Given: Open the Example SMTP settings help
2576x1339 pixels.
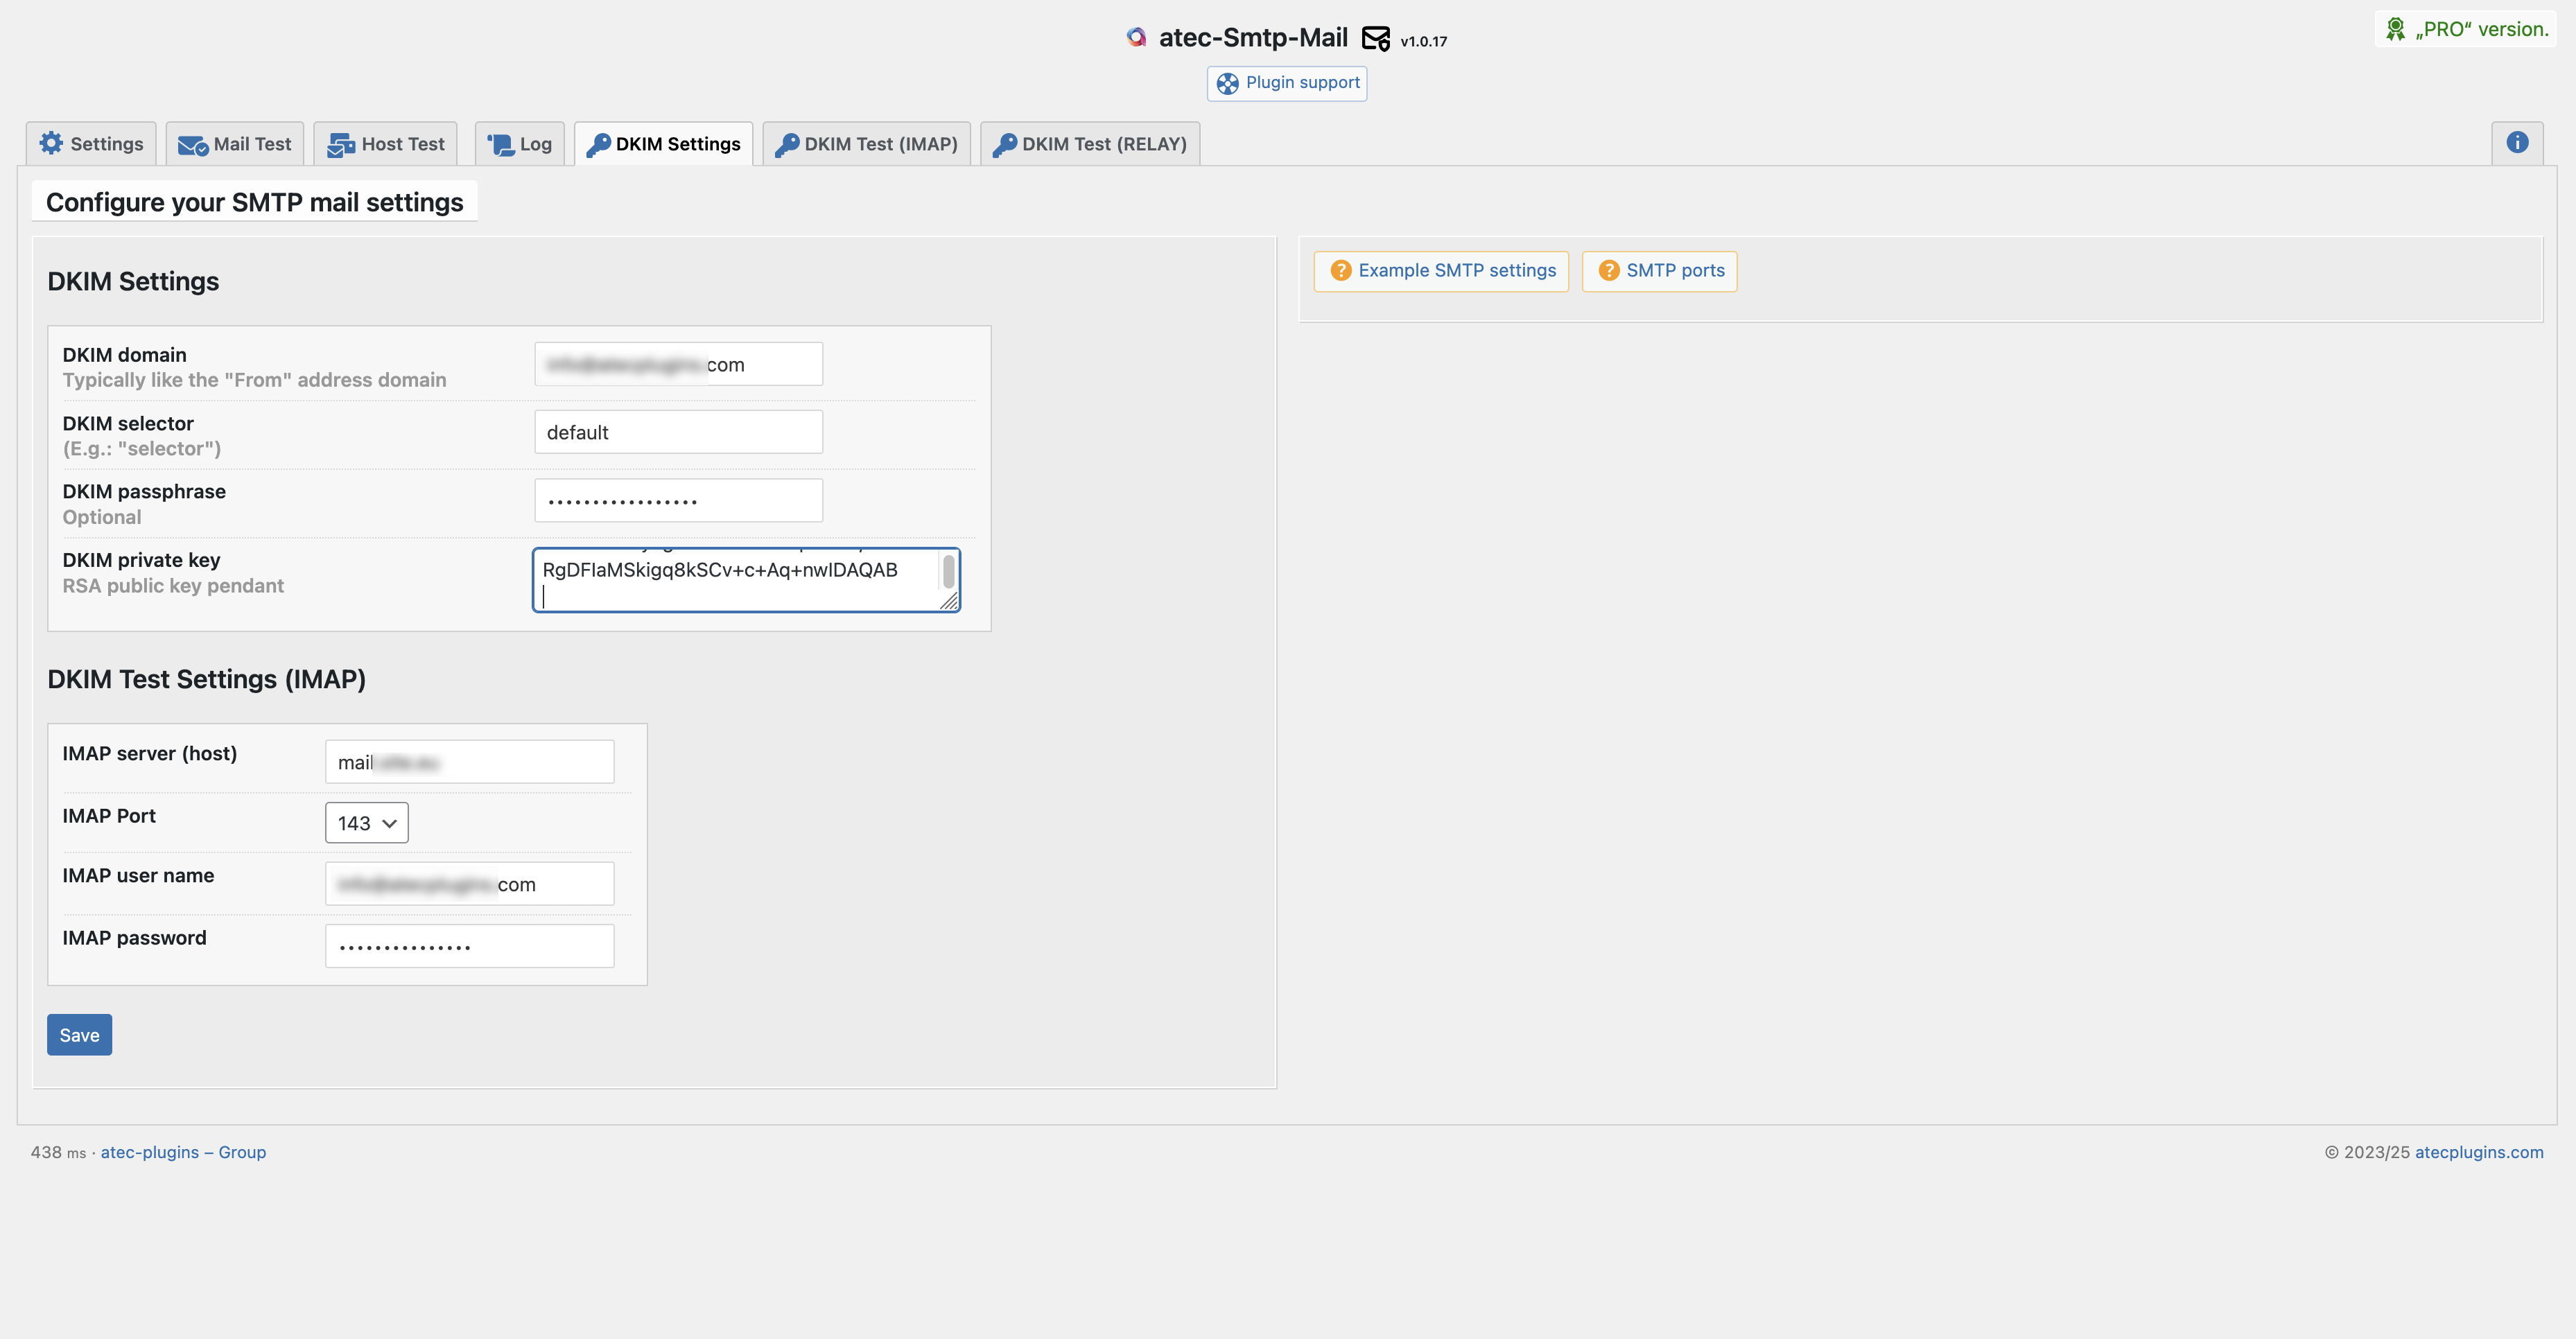Looking at the screenshot, I should coord(1441,271).
